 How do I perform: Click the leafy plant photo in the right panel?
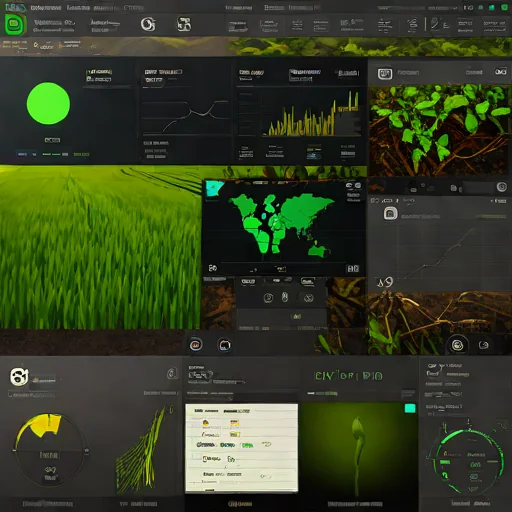pos(440,131)
